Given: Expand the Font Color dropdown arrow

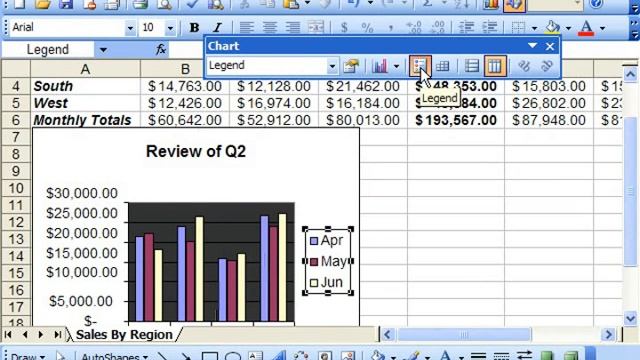Looking at the screenshot, I should tap(602, 28).
